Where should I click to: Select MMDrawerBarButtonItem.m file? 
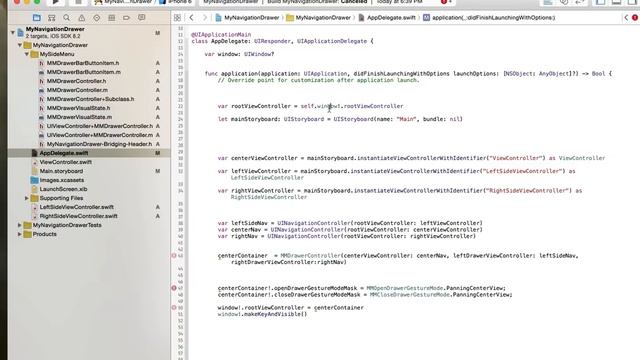84,72
